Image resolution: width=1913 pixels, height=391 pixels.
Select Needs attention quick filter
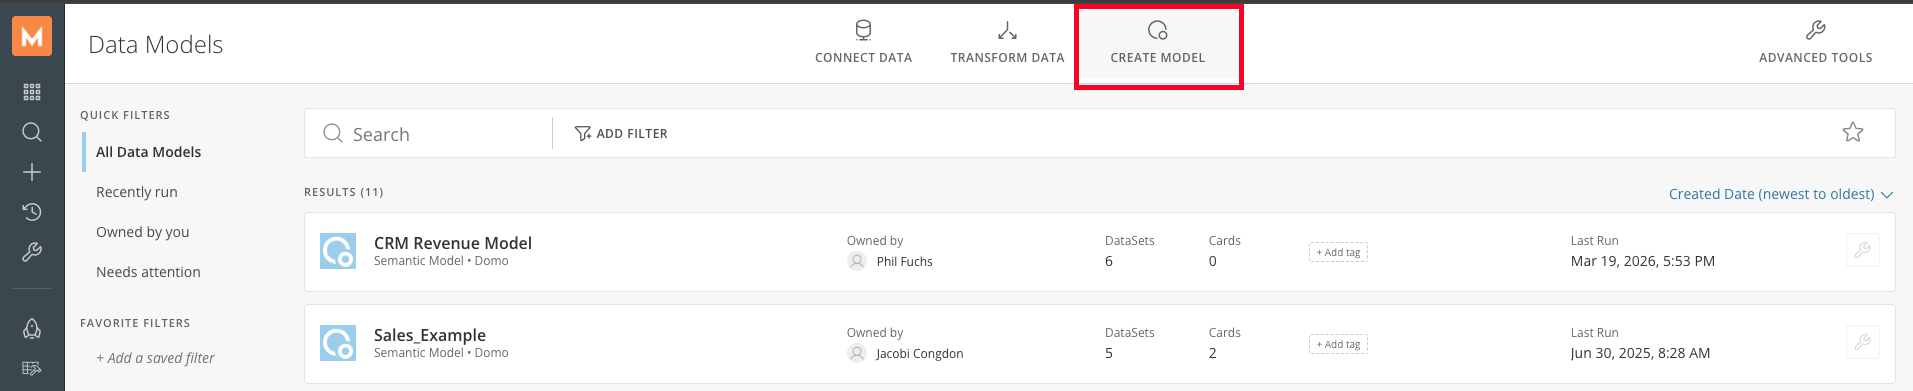[148, 272]
